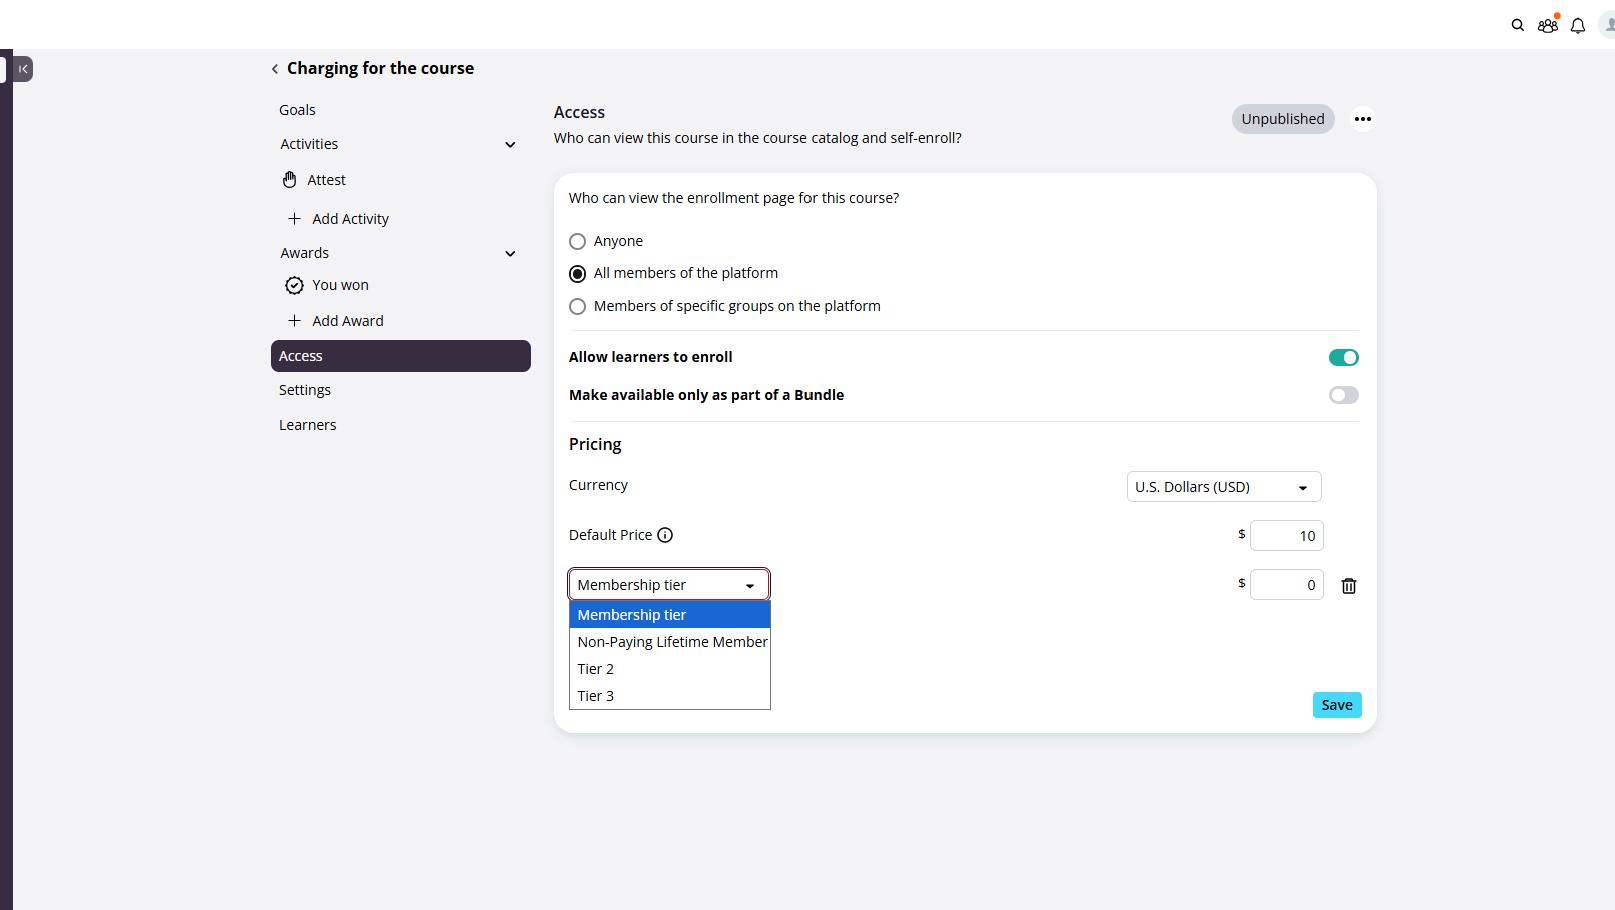
Task: Open the three-dots more options menu
Action: 1362,119
